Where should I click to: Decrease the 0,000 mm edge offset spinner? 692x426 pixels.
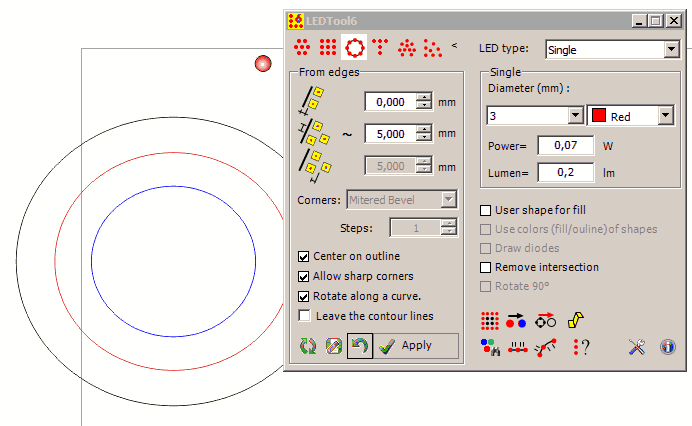coord(424,106)
